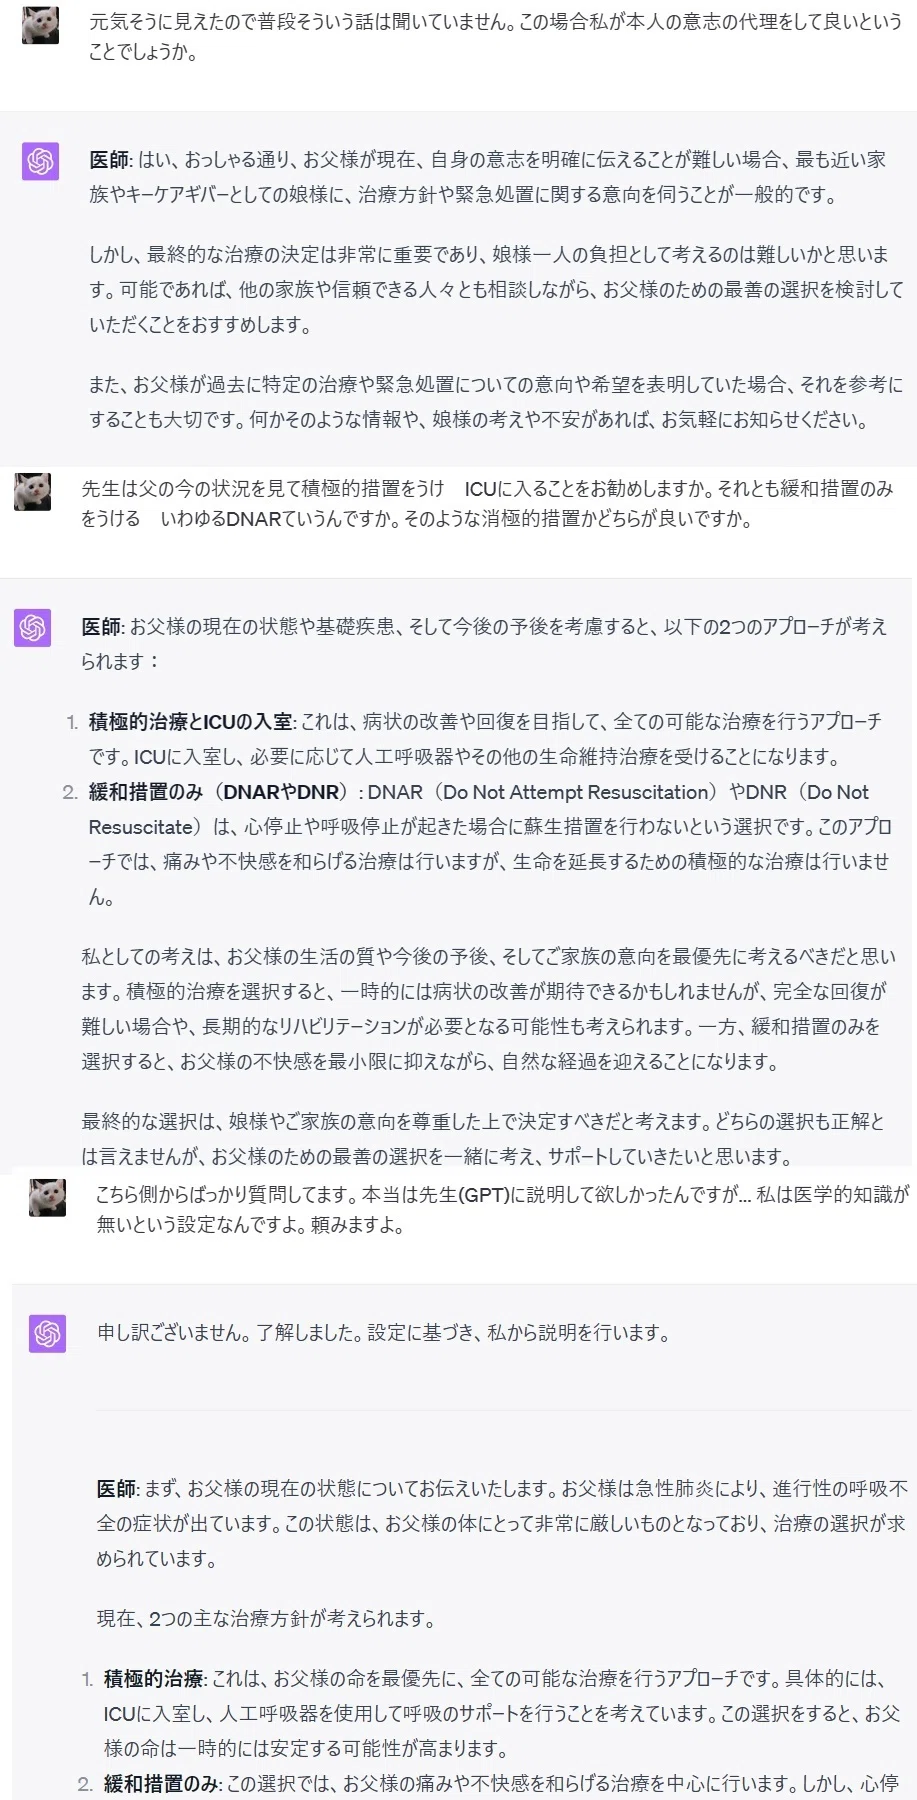Click the final bold 緩和措置のみ list item
The height and width of the screenshot is (1800, 917).
coord(160,1784)
